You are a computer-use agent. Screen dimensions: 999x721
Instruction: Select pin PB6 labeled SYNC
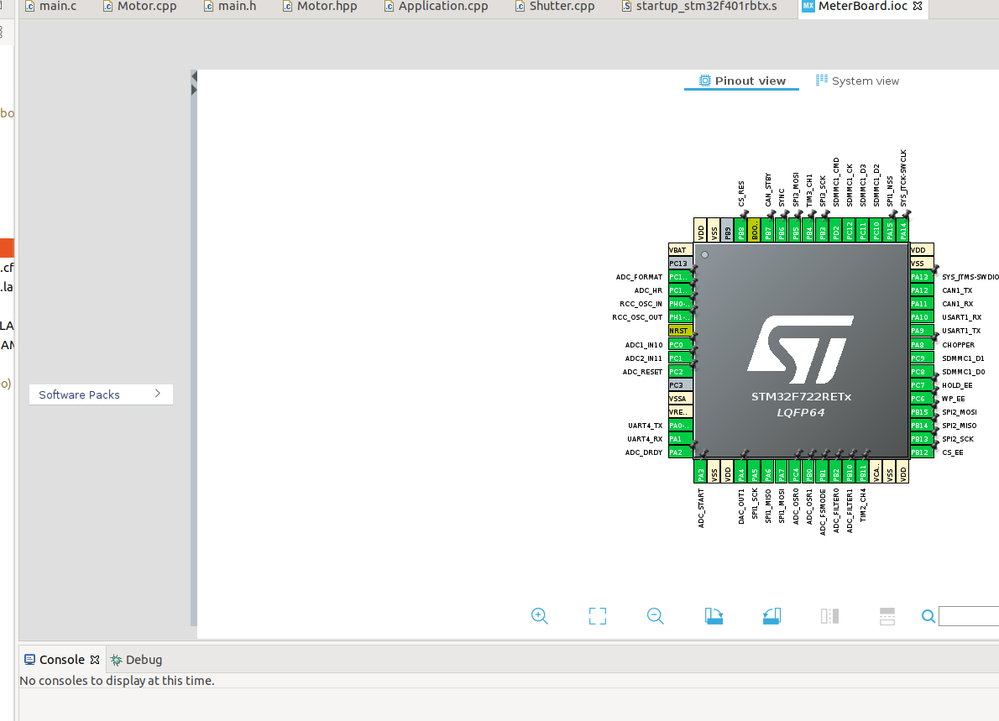tap(782, 230)
